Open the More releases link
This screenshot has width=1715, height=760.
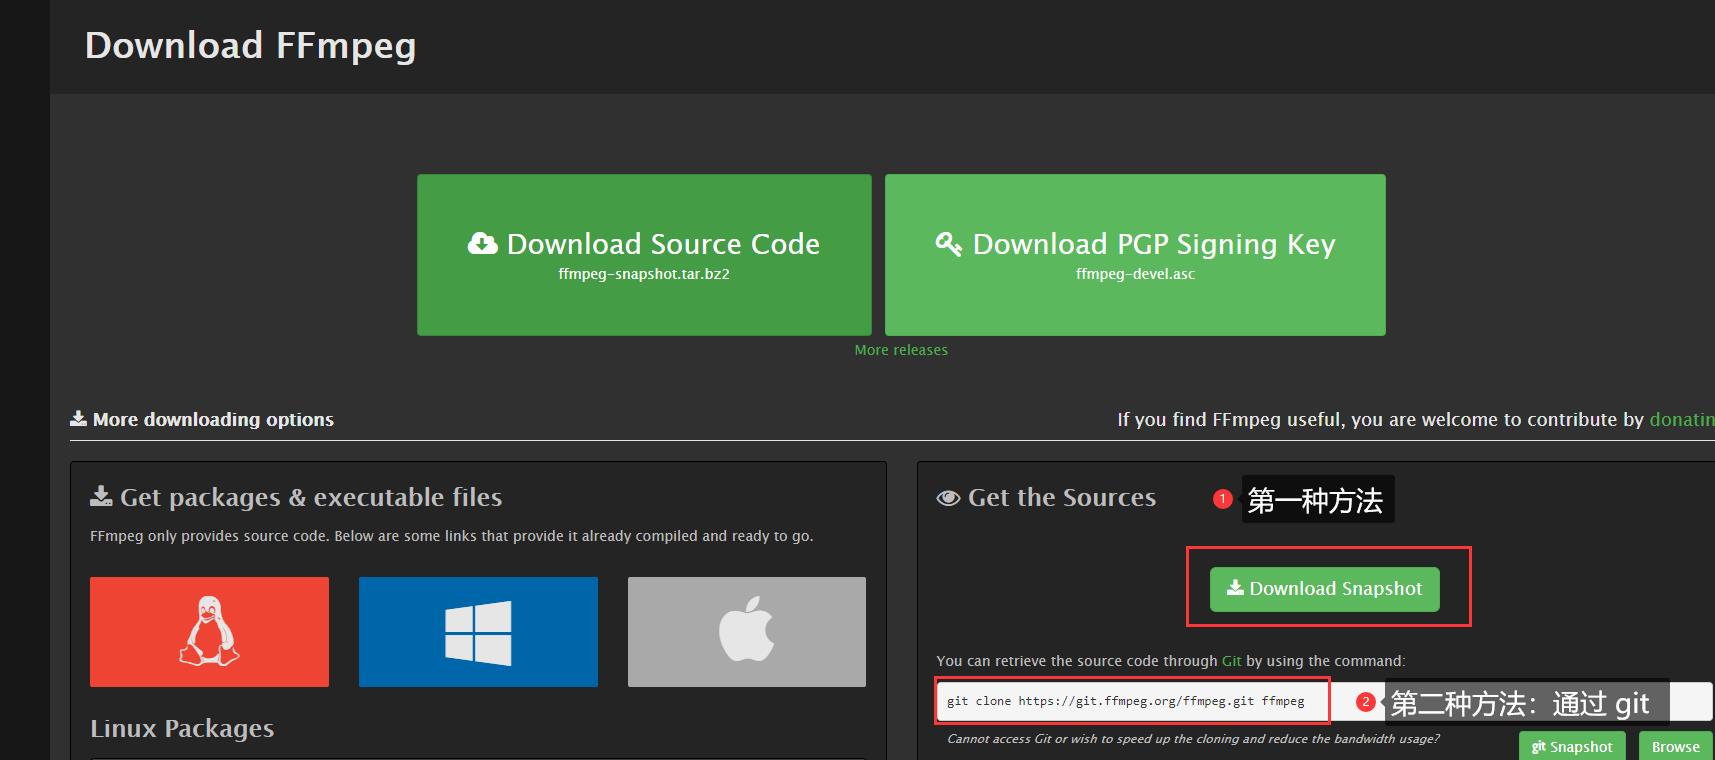pos(901,350)
